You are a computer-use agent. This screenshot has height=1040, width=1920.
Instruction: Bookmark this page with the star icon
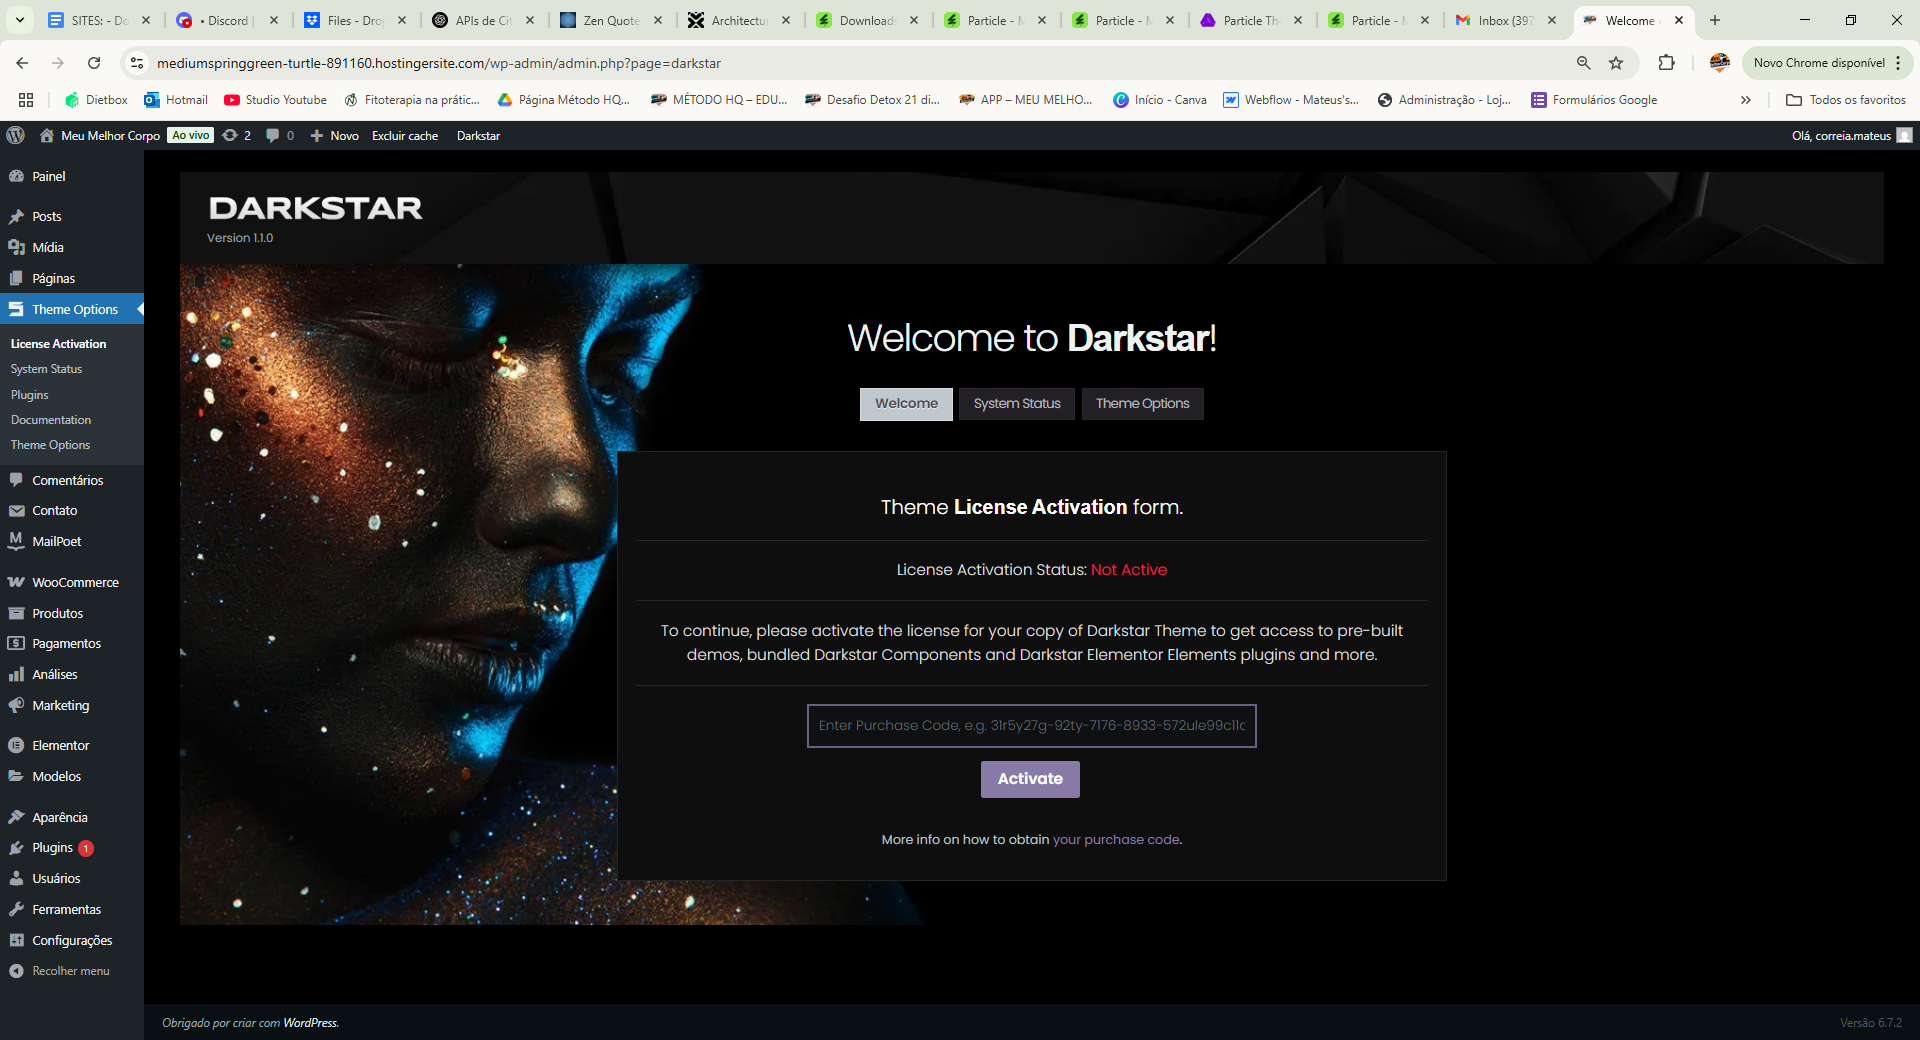[1616, 63]
